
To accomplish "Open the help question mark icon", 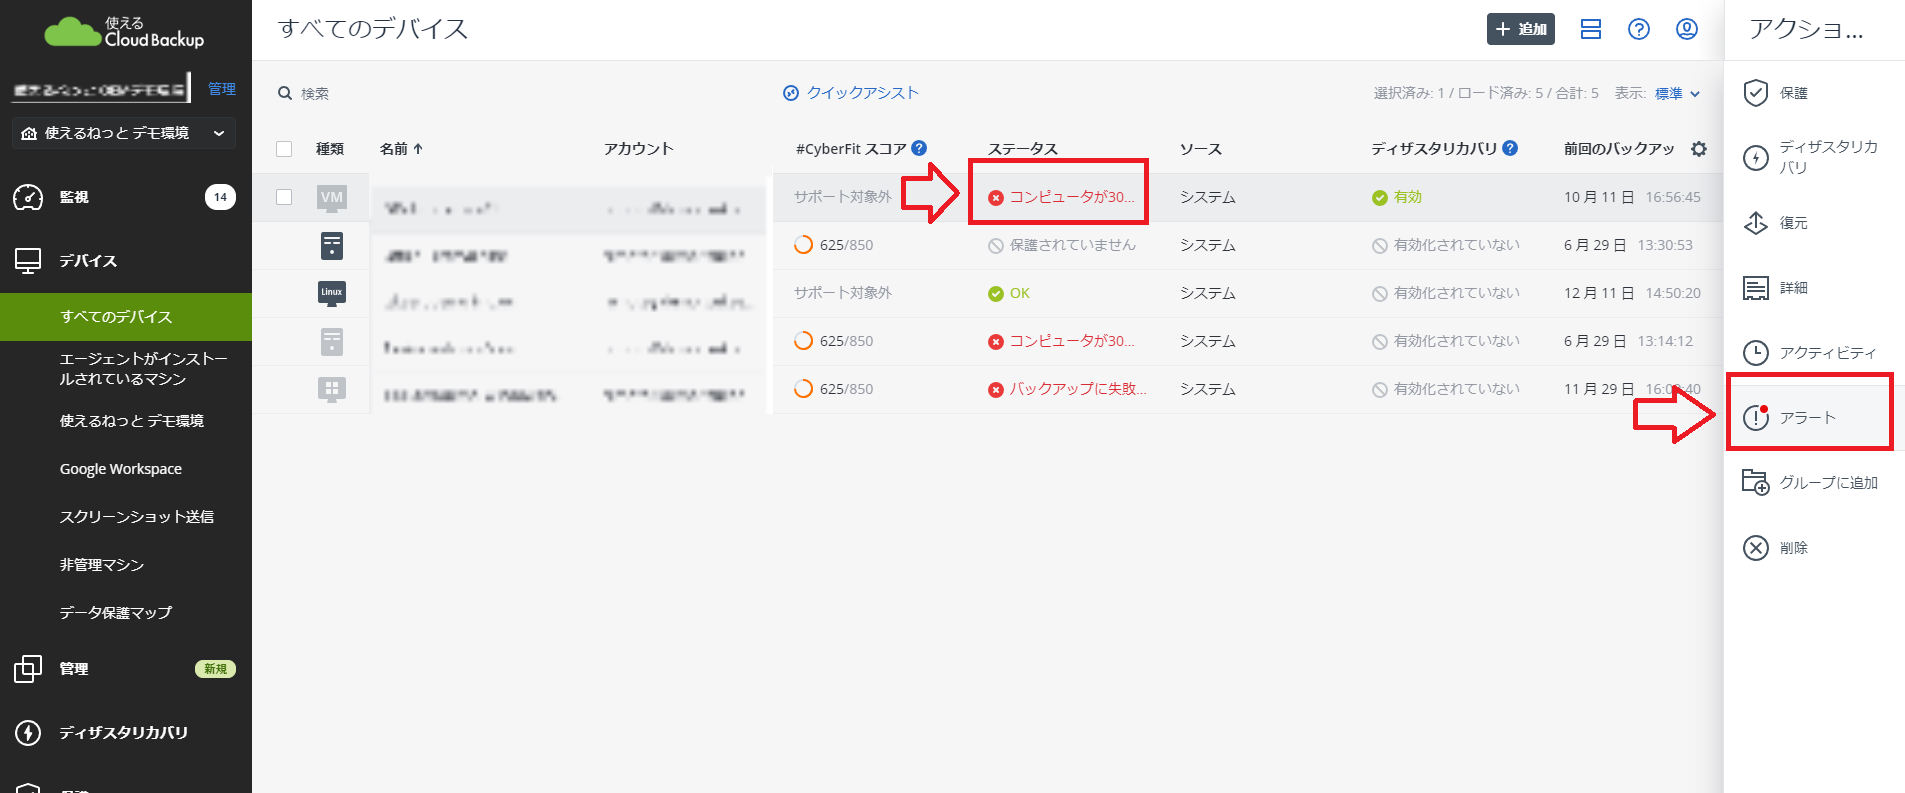I will pyautogui.click(x=1639, y=29).
